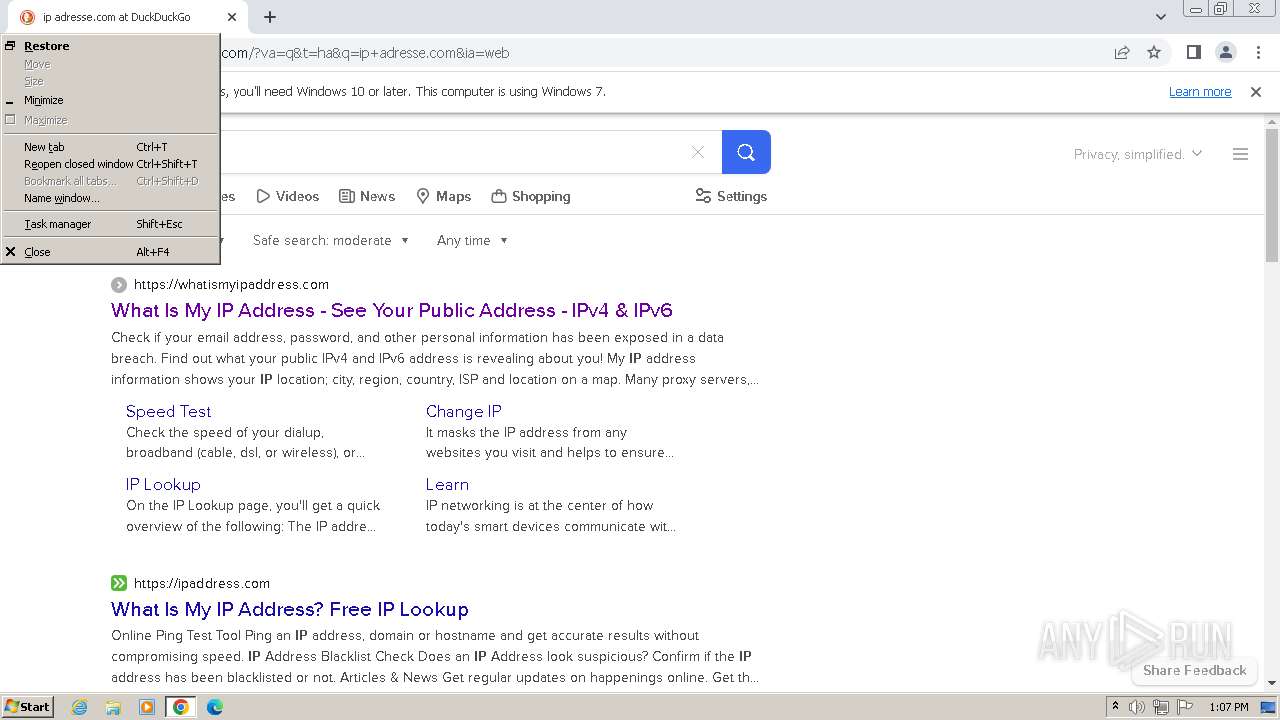
Task: Switch to Shopping results tab
Action: click(x=531, y=196)
